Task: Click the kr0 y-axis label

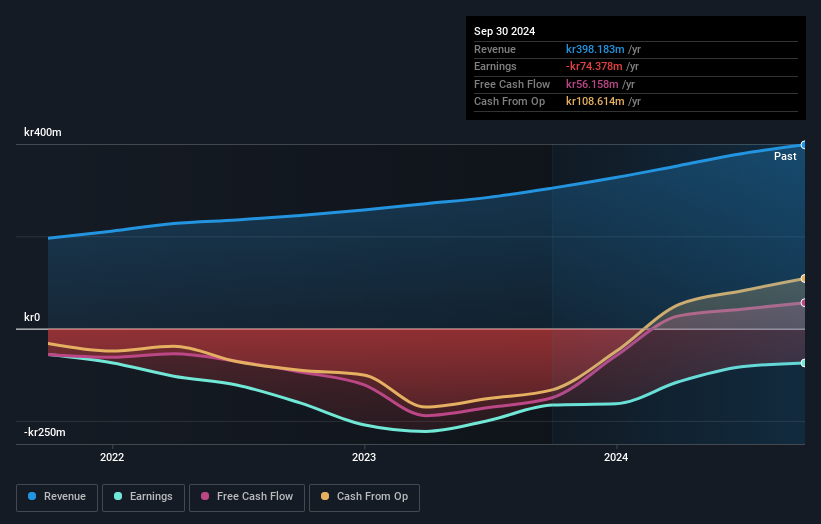Action: pos(32,317)
